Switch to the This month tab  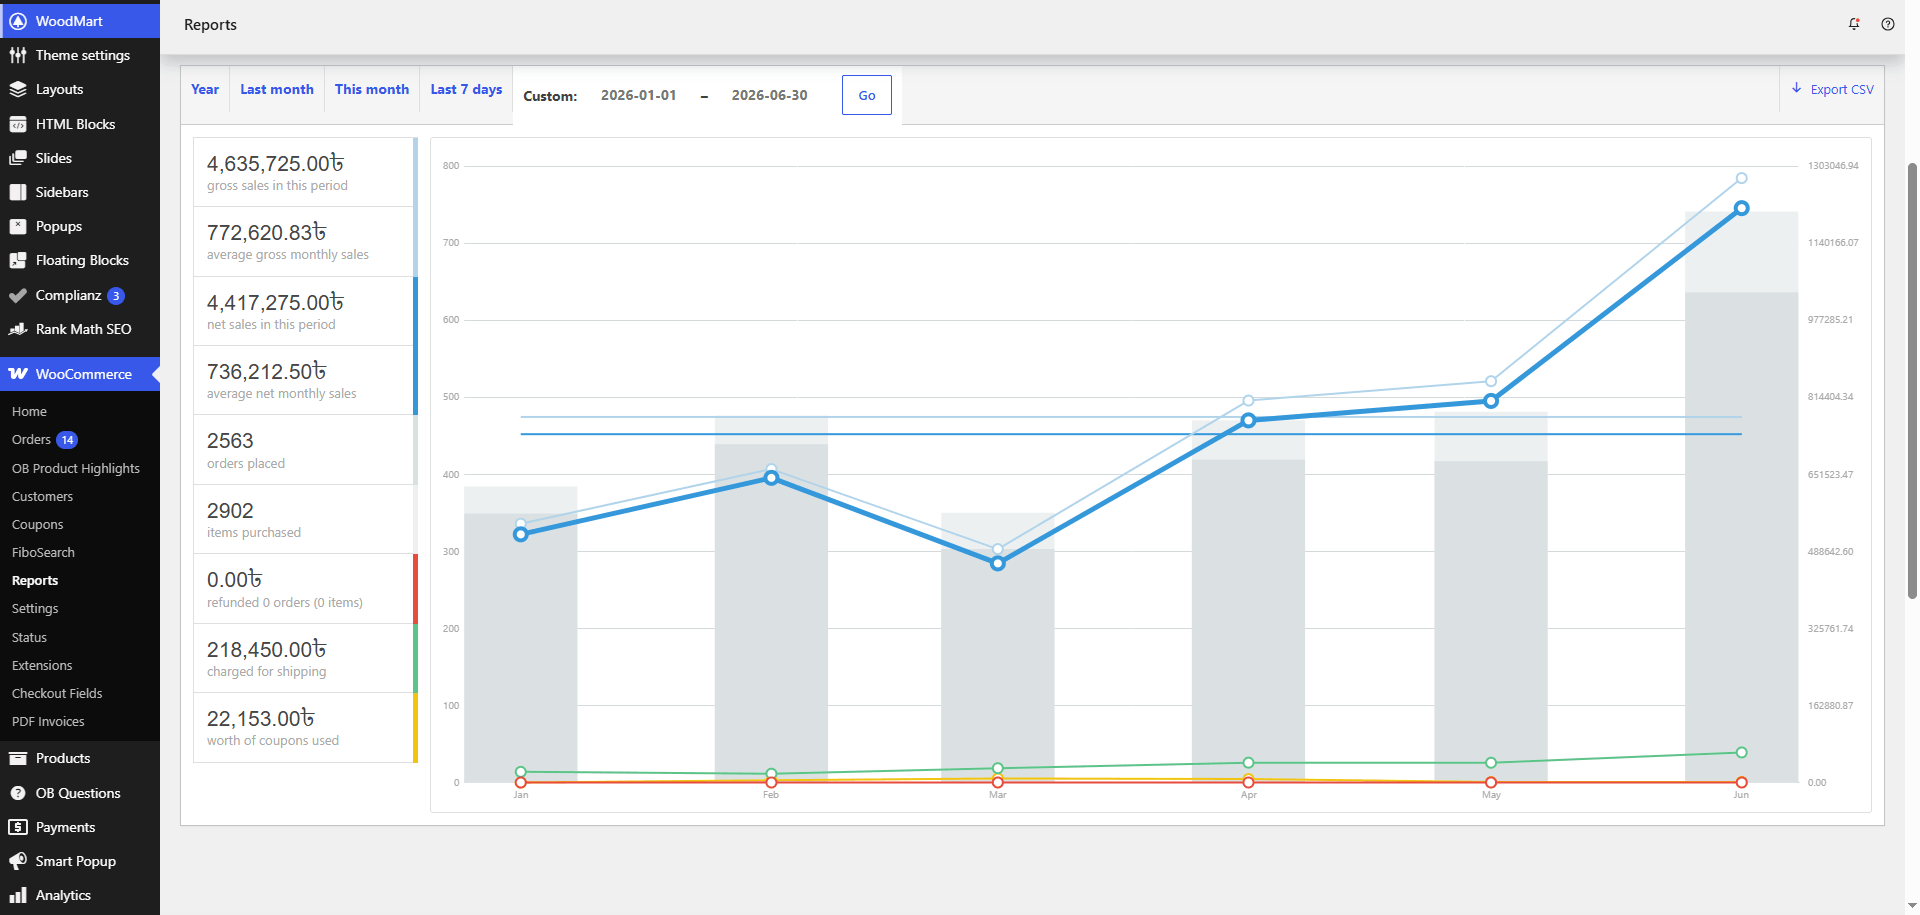[x=372, y=89]
